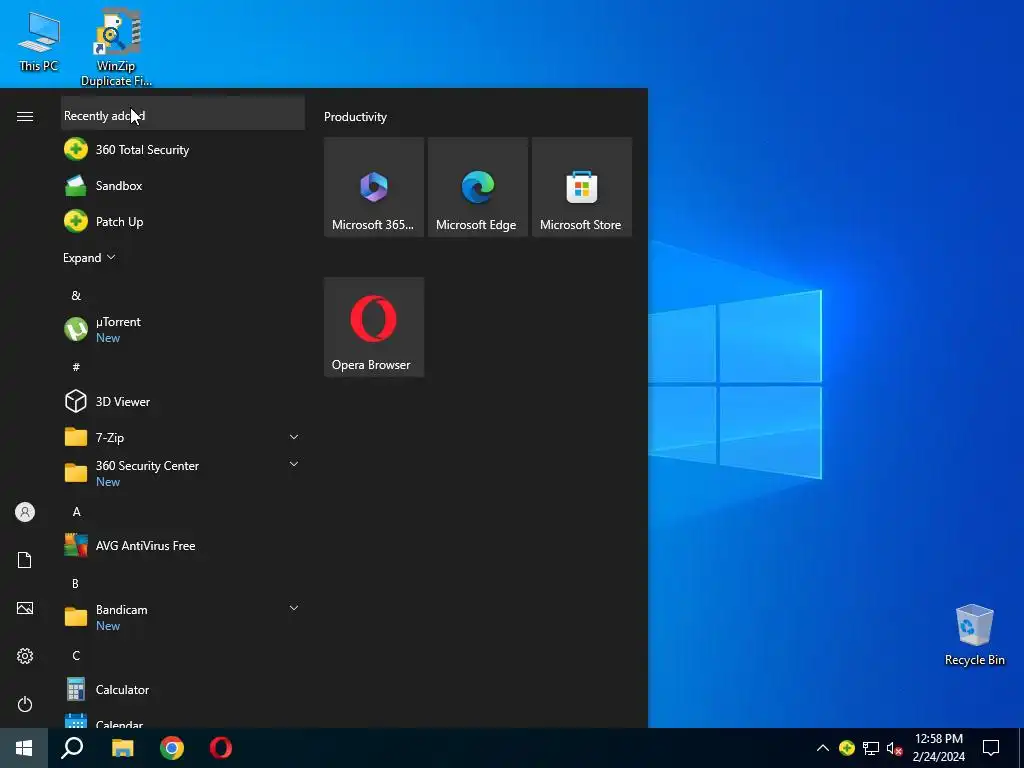Open the user account icon in Start sidebar
Viewport: 1024px width, 768px height.
(x=25, y=512)
